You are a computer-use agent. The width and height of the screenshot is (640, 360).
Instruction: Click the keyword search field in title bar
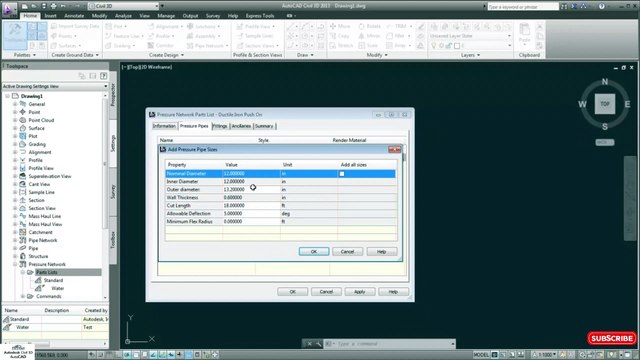[523, 7]
